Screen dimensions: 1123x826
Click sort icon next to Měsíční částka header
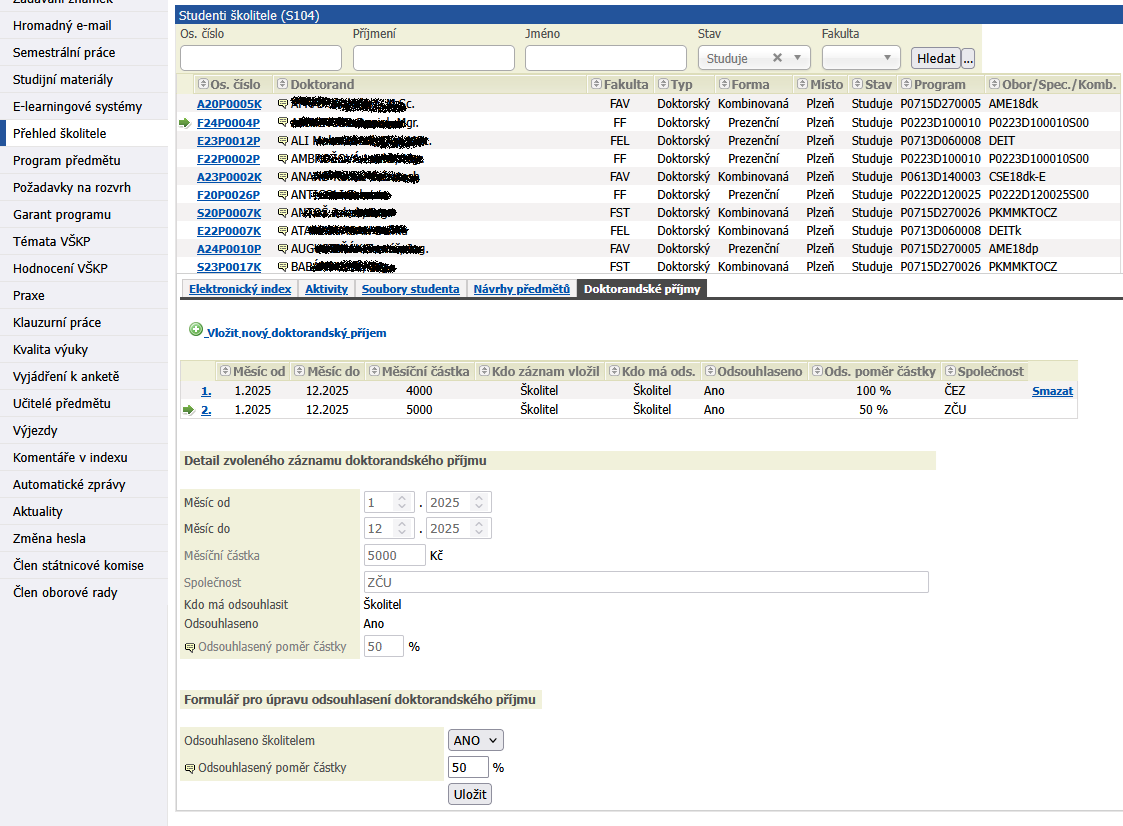click(x=374, y=372)
